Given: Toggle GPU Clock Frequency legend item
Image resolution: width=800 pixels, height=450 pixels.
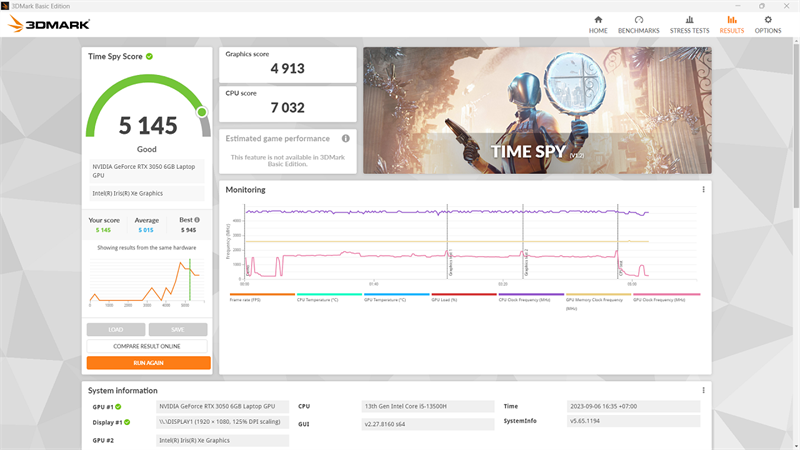Looking at the screenshot, I should [666, 297].
